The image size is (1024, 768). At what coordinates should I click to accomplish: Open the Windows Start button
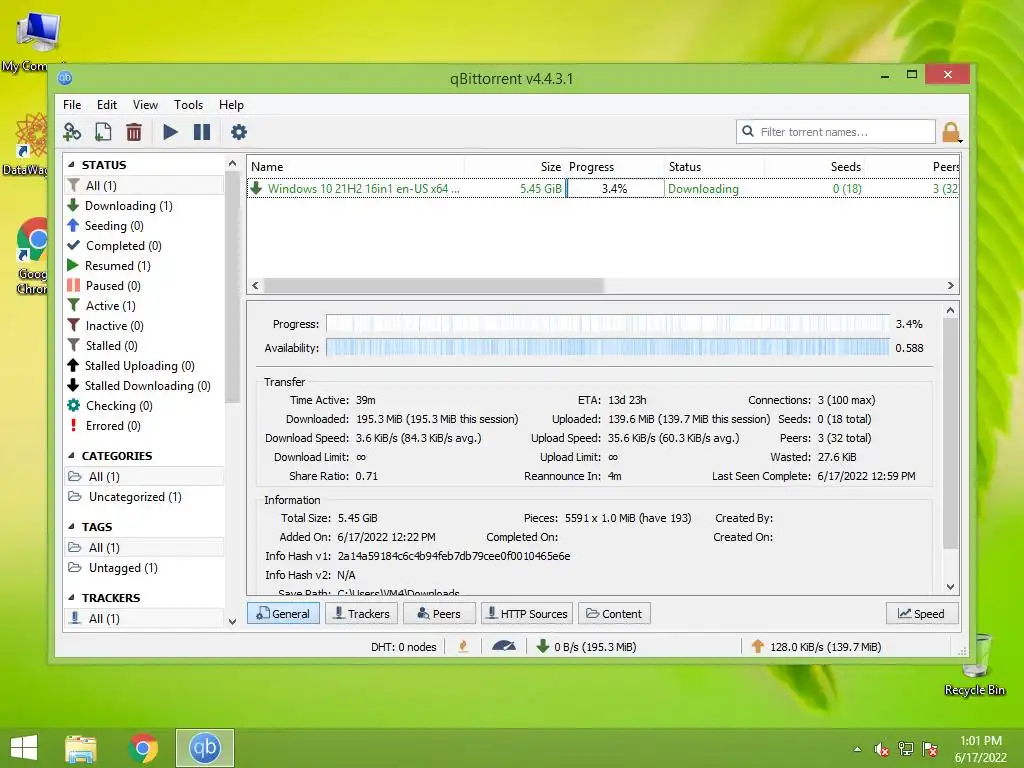(x=24, y=748)
